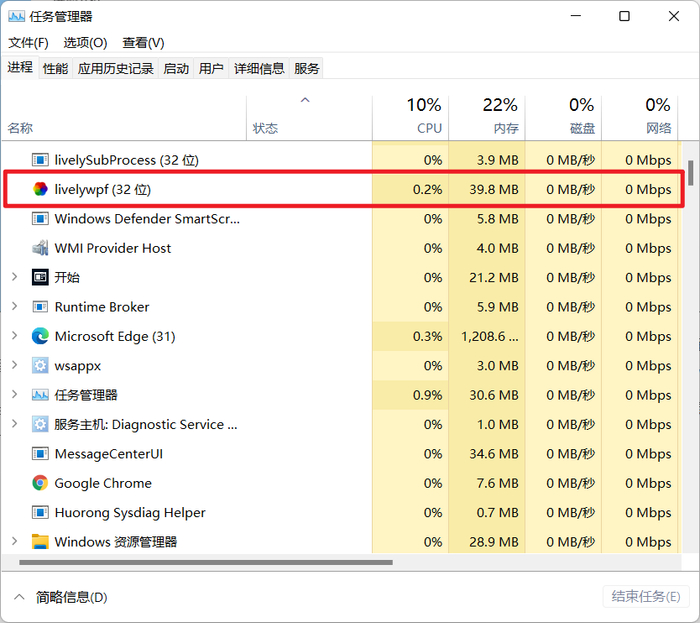The image size is (700, 623).
Task: Click the 0.3% CPU value
Action: [427, 336]
